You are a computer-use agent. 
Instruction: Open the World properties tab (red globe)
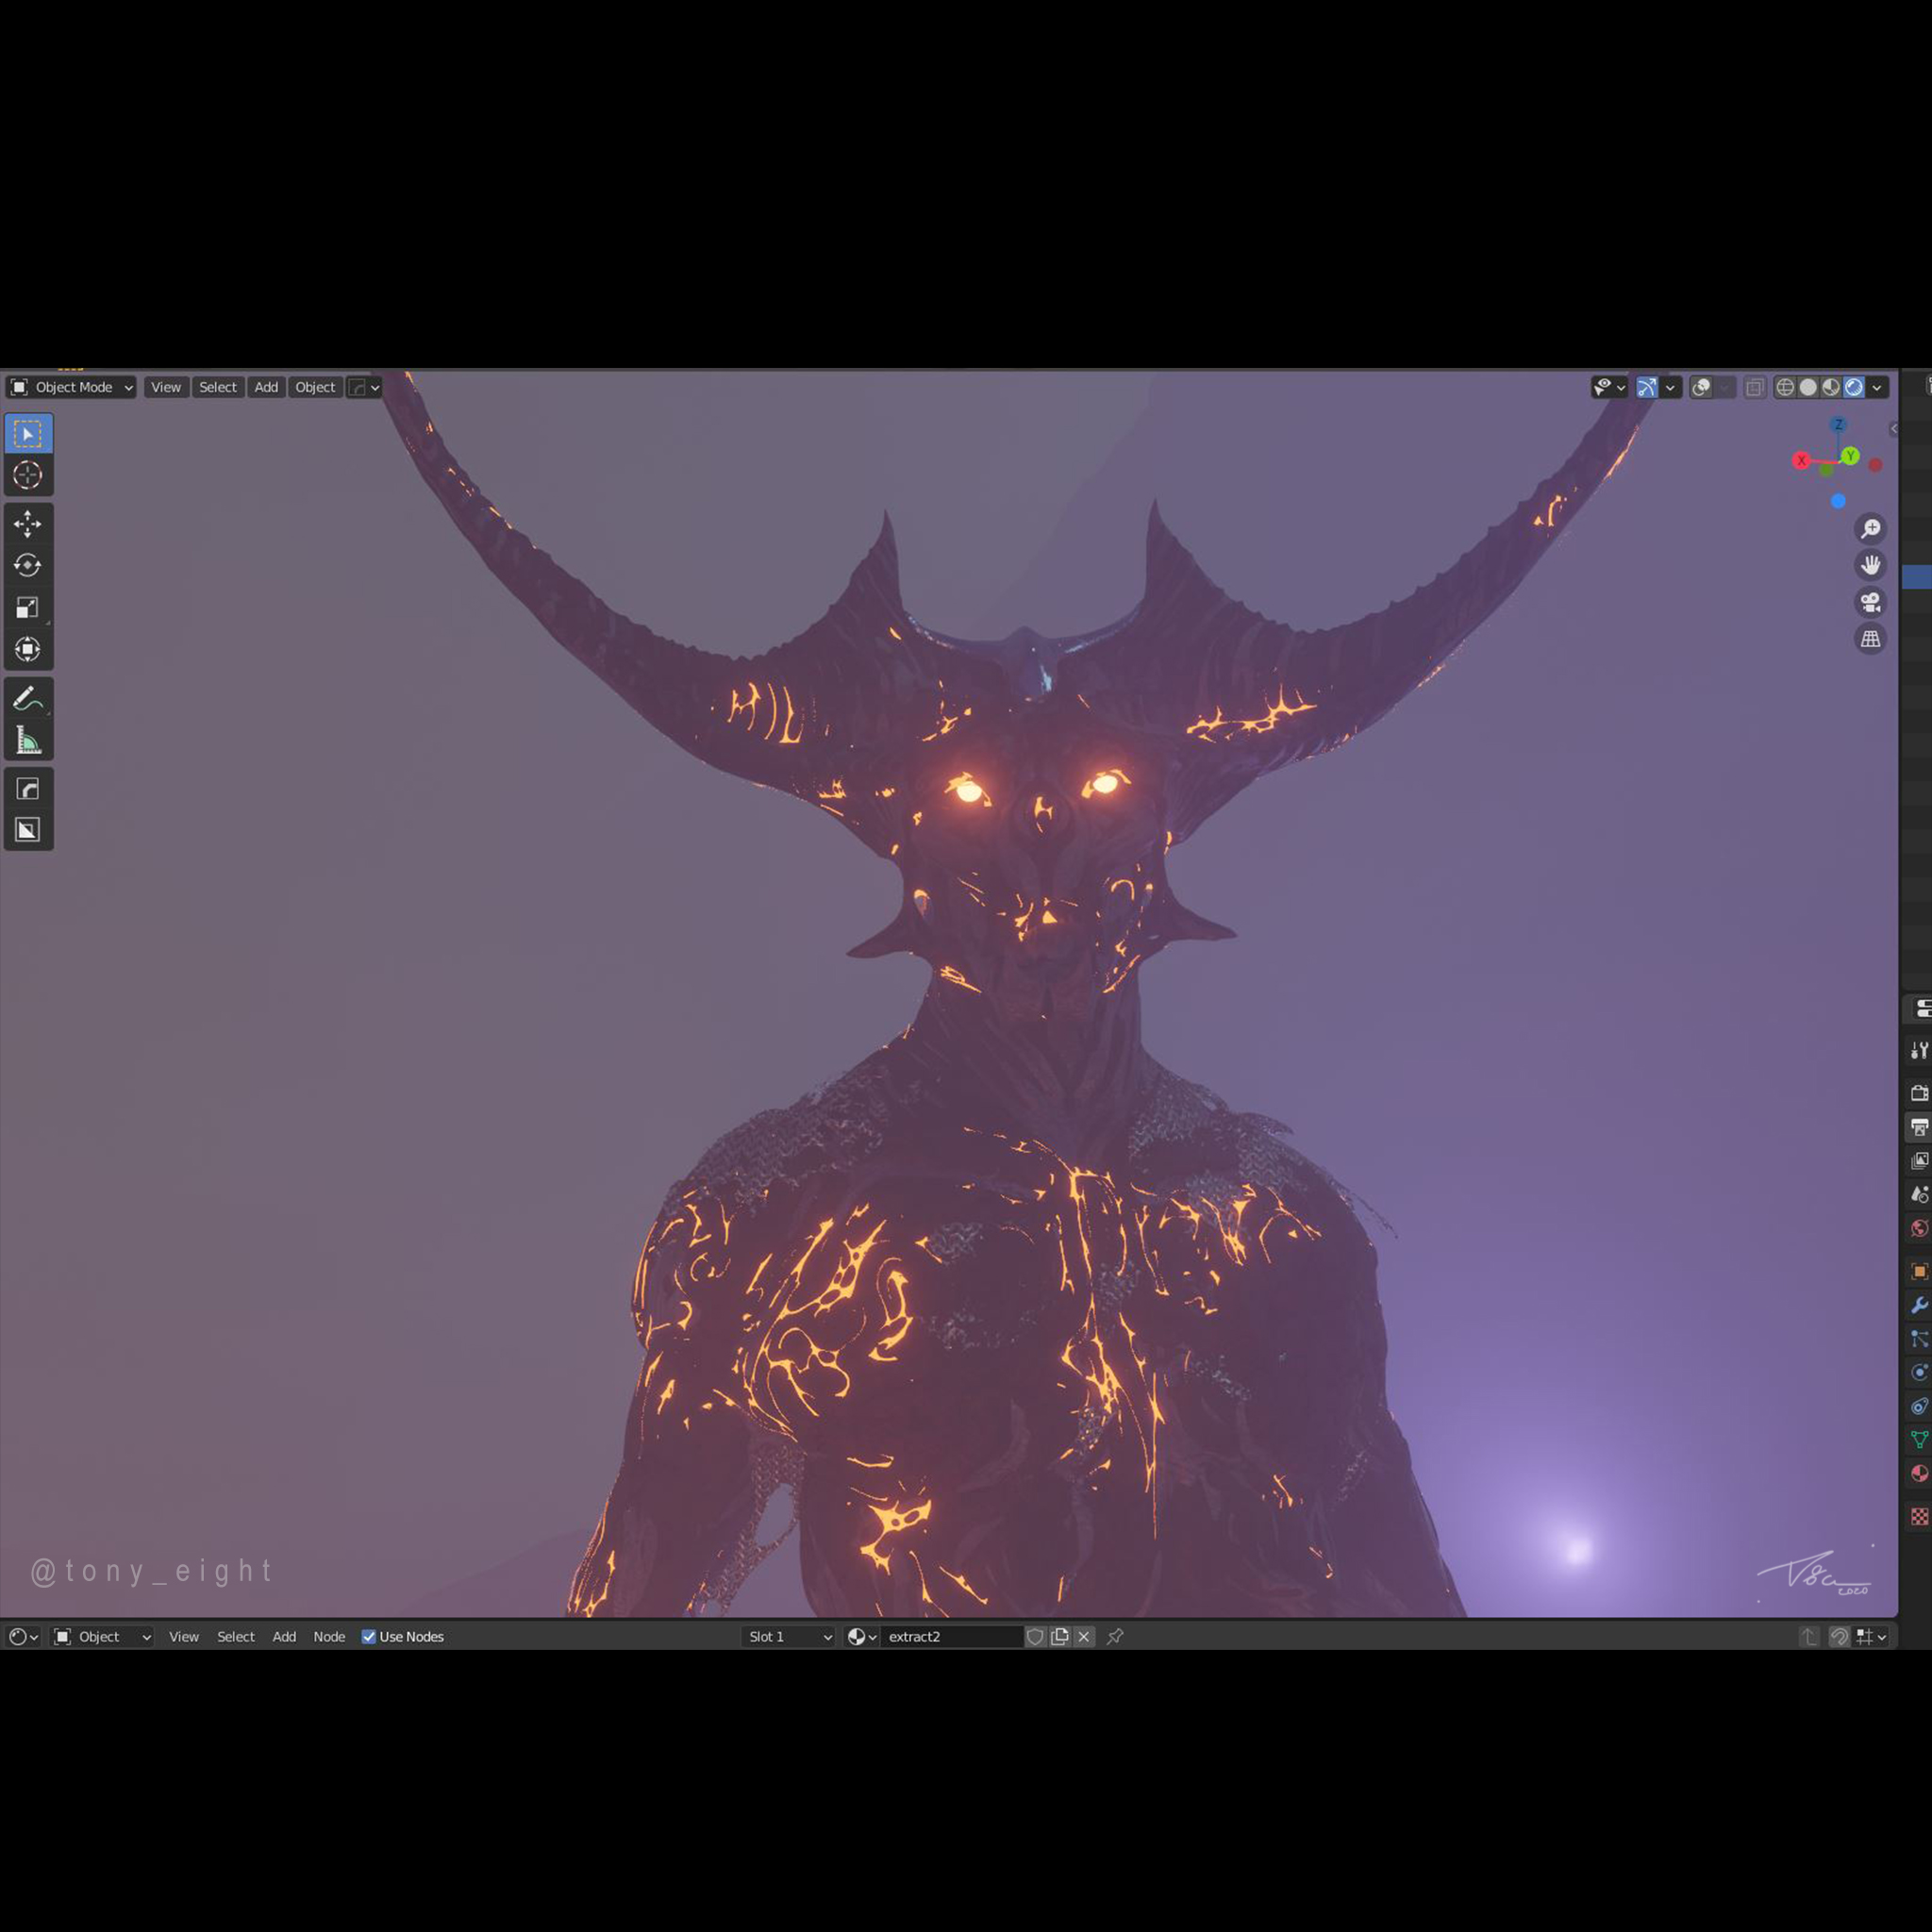pyautogui.click(x=1919, y=1228)
